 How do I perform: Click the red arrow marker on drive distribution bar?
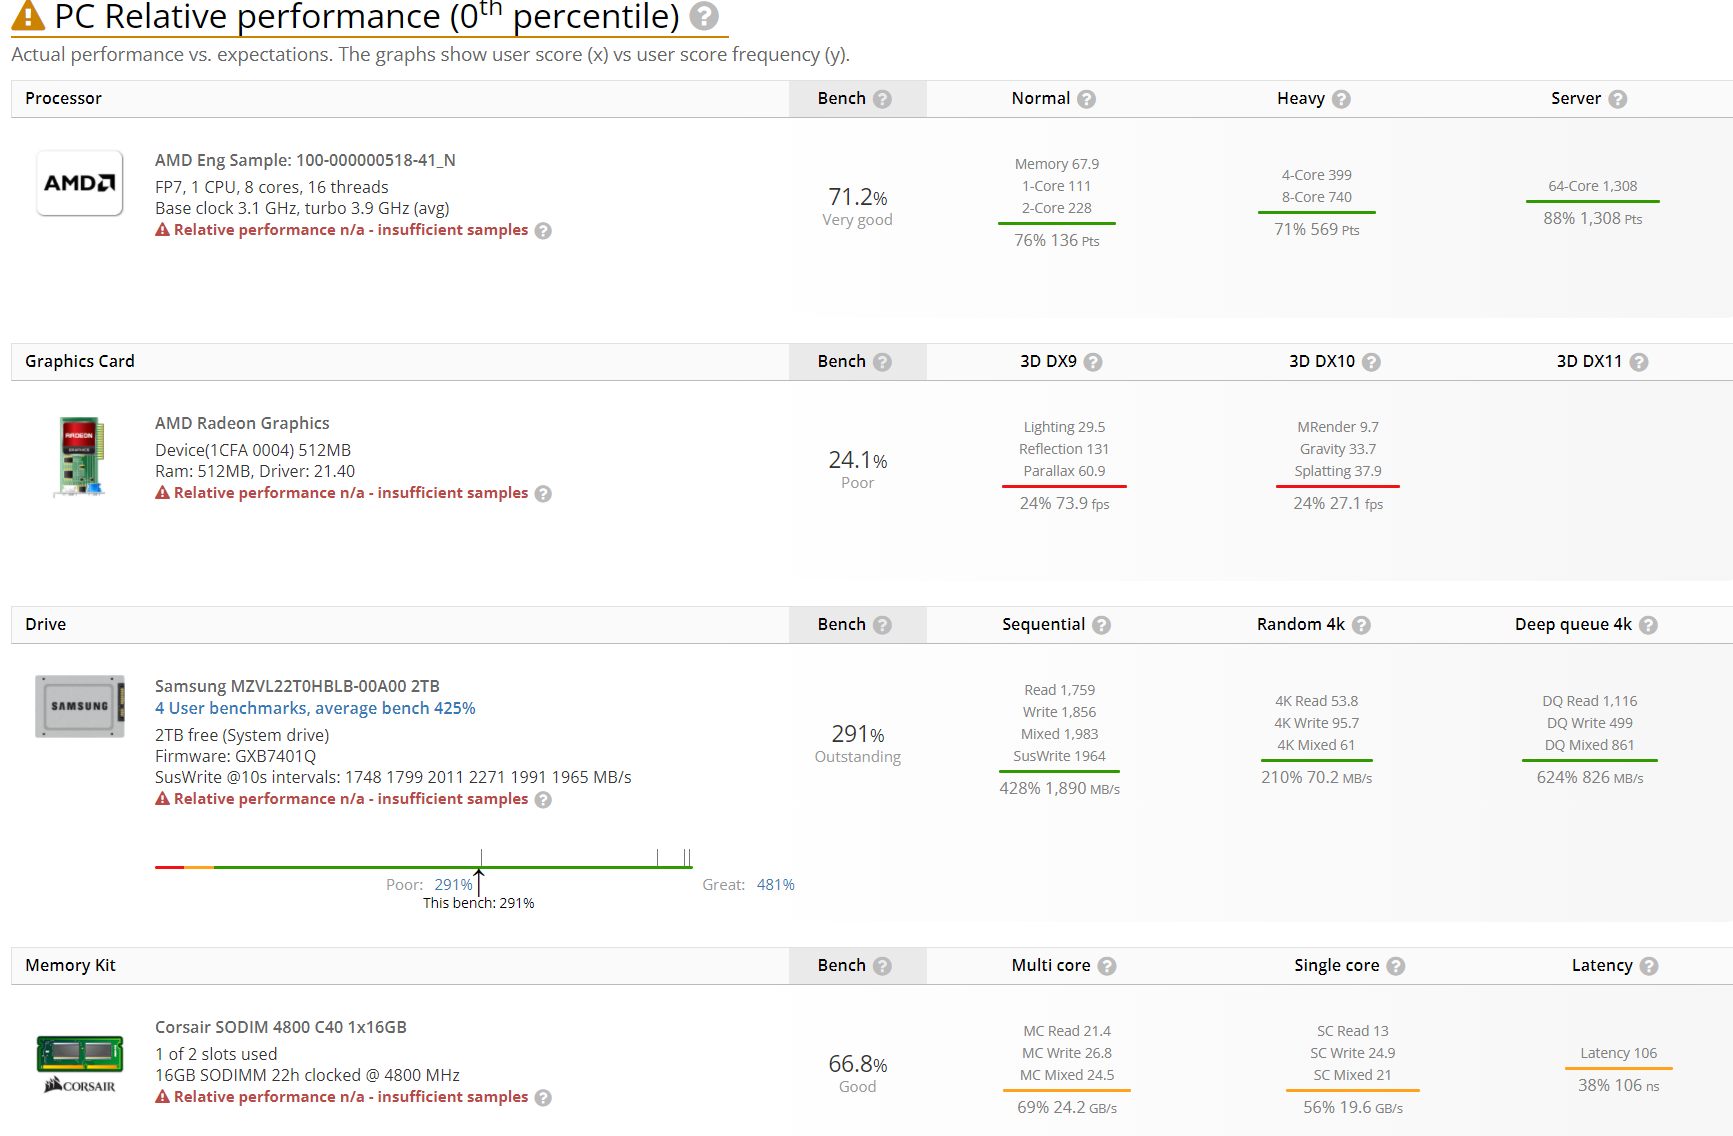point(479,881)
